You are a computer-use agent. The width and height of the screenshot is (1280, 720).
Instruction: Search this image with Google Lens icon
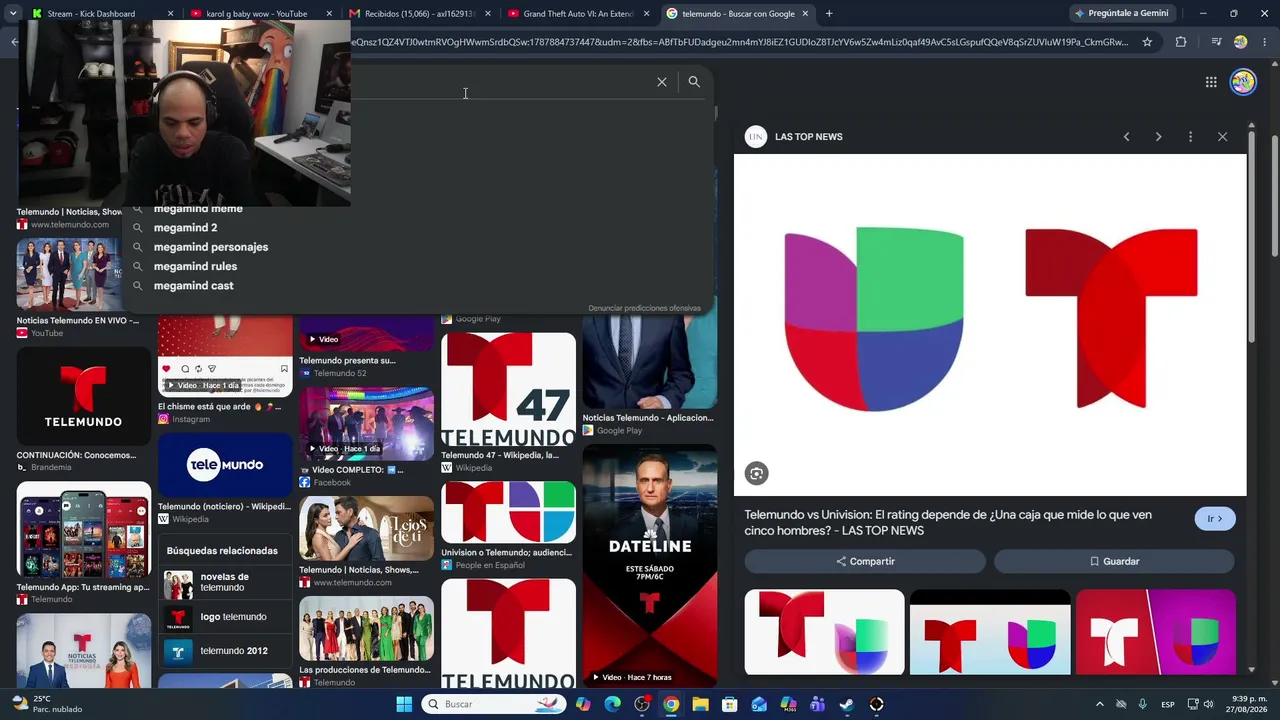(x=756, y=474)
